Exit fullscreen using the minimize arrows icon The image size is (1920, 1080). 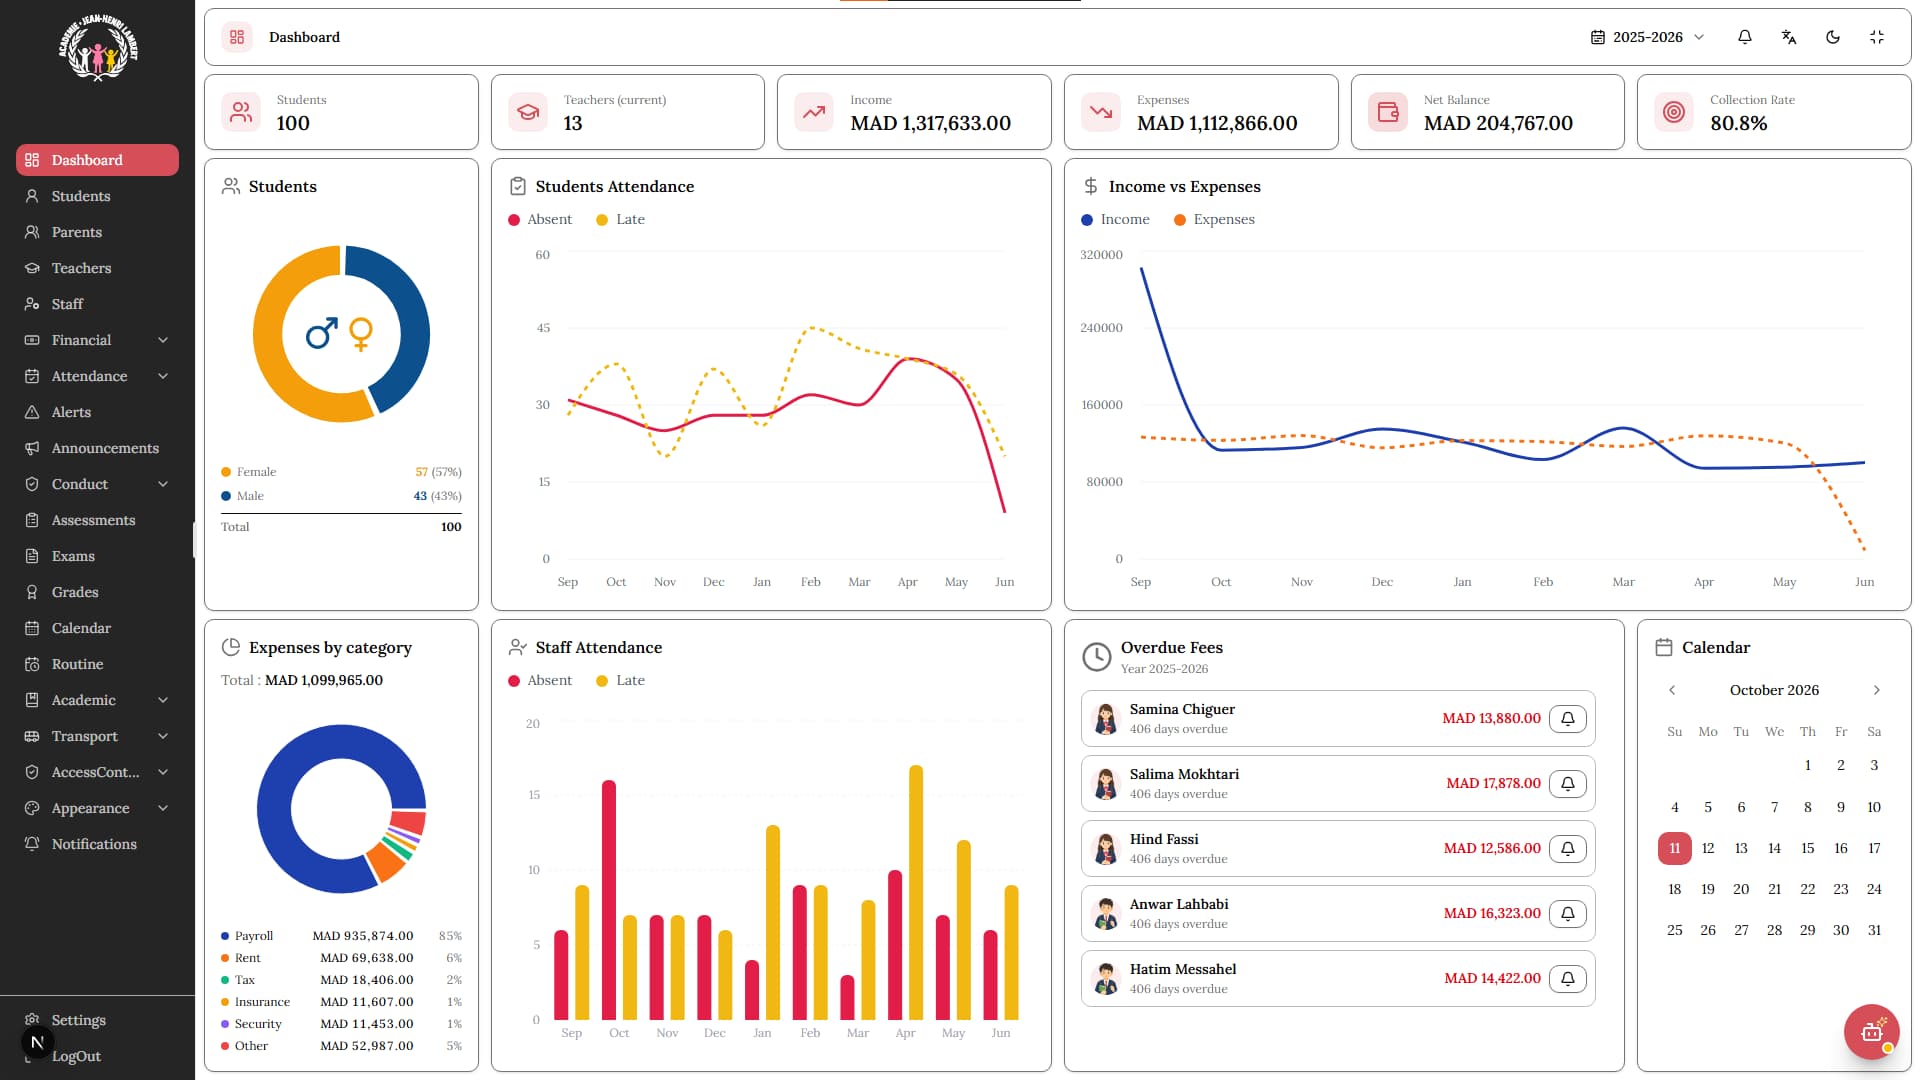pyautogui.click(x=1877, y=37)
